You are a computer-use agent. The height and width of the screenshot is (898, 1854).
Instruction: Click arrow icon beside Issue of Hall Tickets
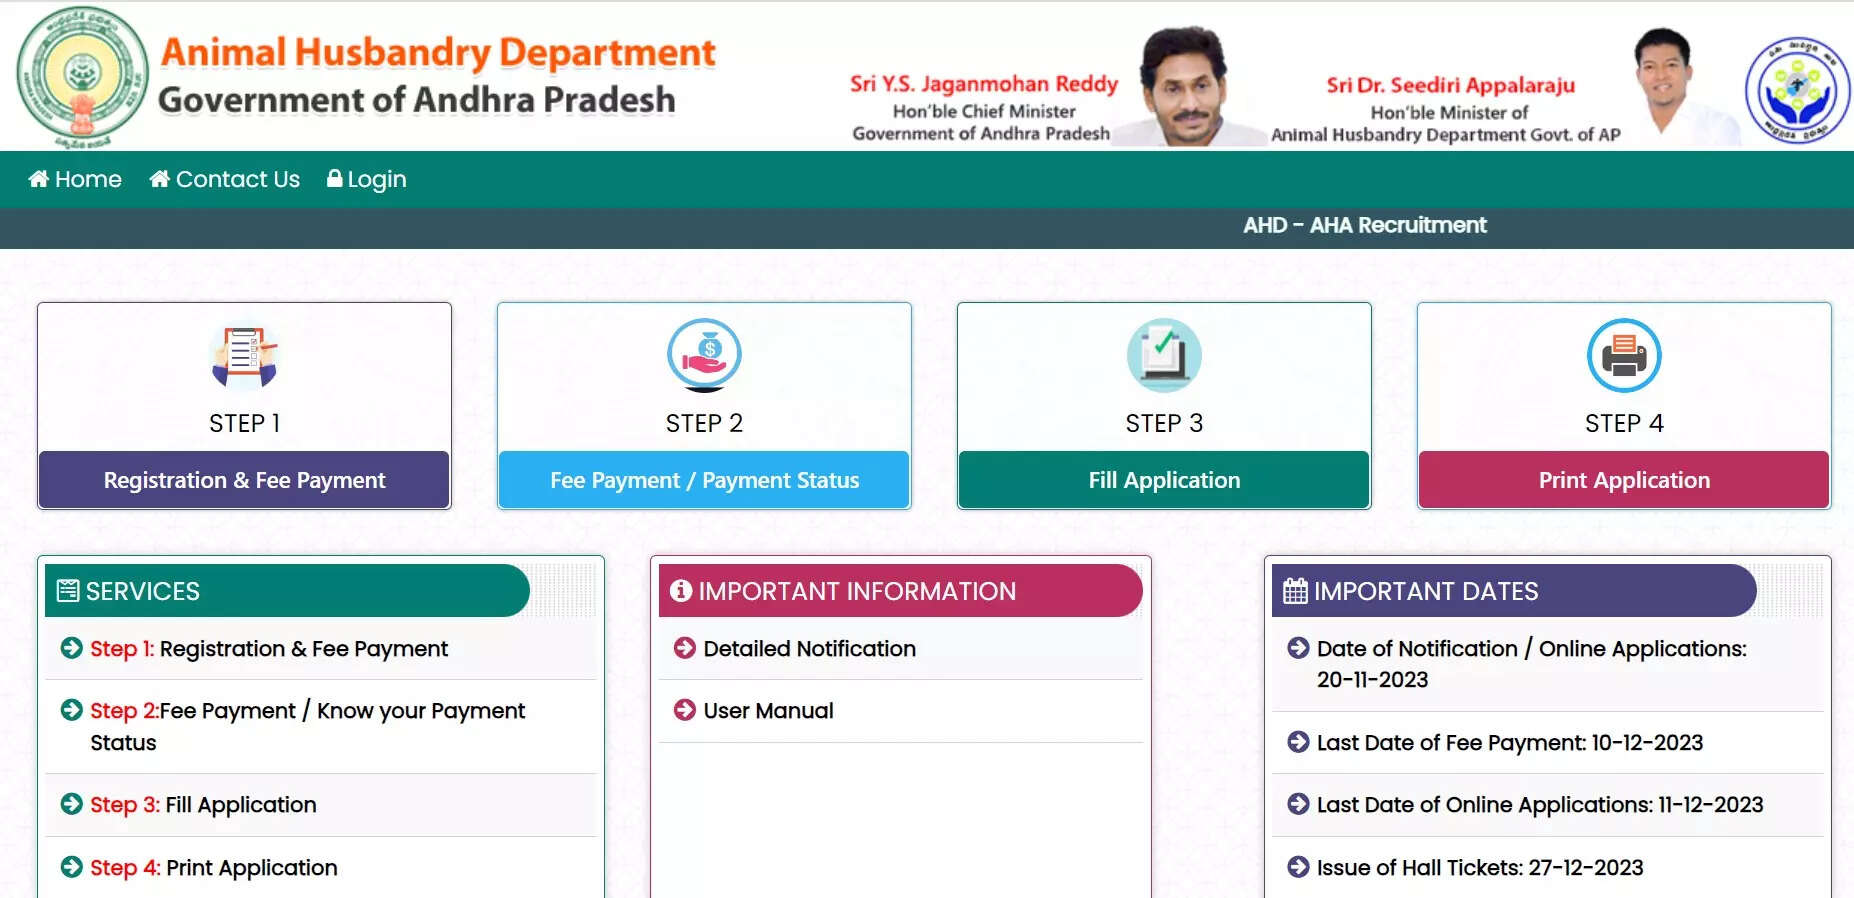coord(1298,867)
